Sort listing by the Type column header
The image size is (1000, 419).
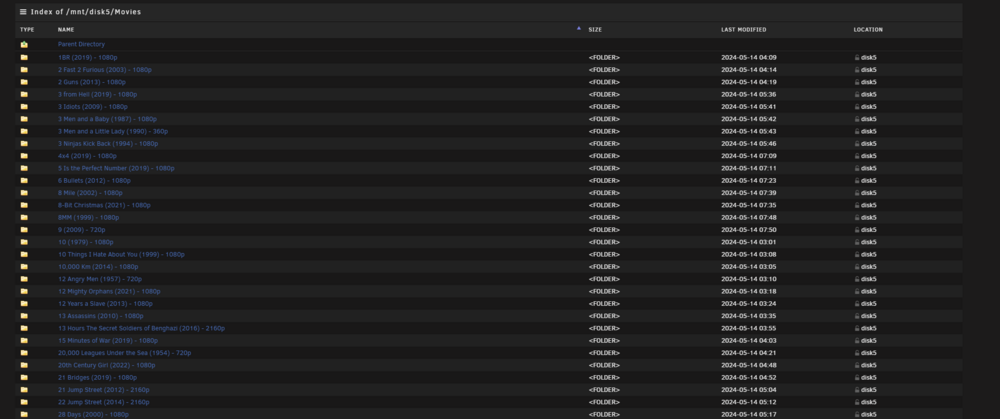[27, 29]
